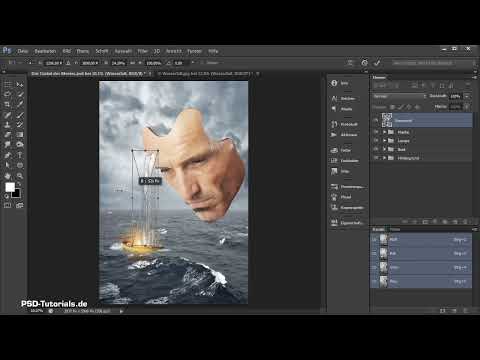480x360 pixels.
Task: Open the Farbfelder panel
Action: 345,161
